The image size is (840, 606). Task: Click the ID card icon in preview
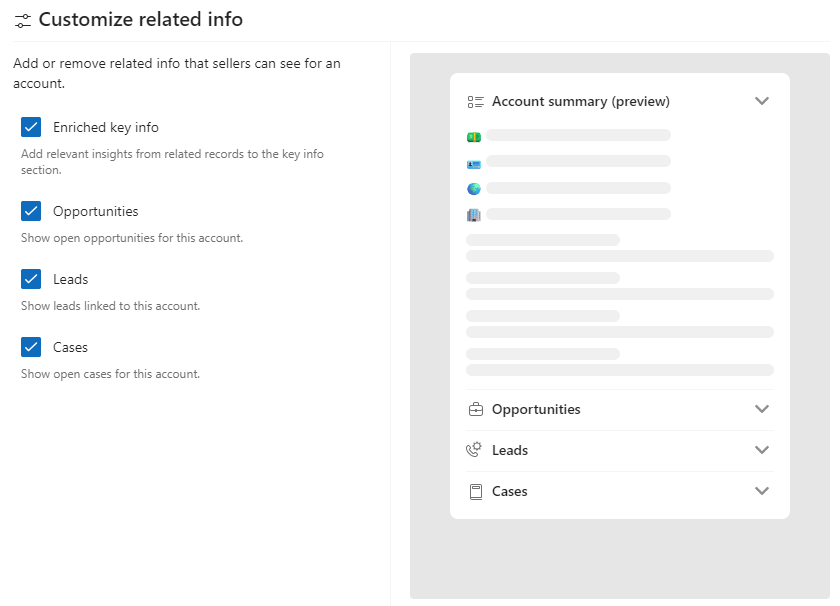(474, 162)
